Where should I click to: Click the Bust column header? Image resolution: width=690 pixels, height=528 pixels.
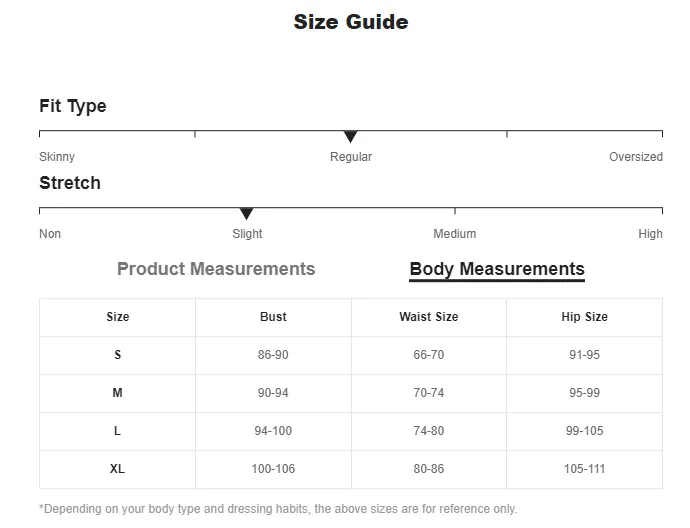pyautogui.click(x=273, y=317)
